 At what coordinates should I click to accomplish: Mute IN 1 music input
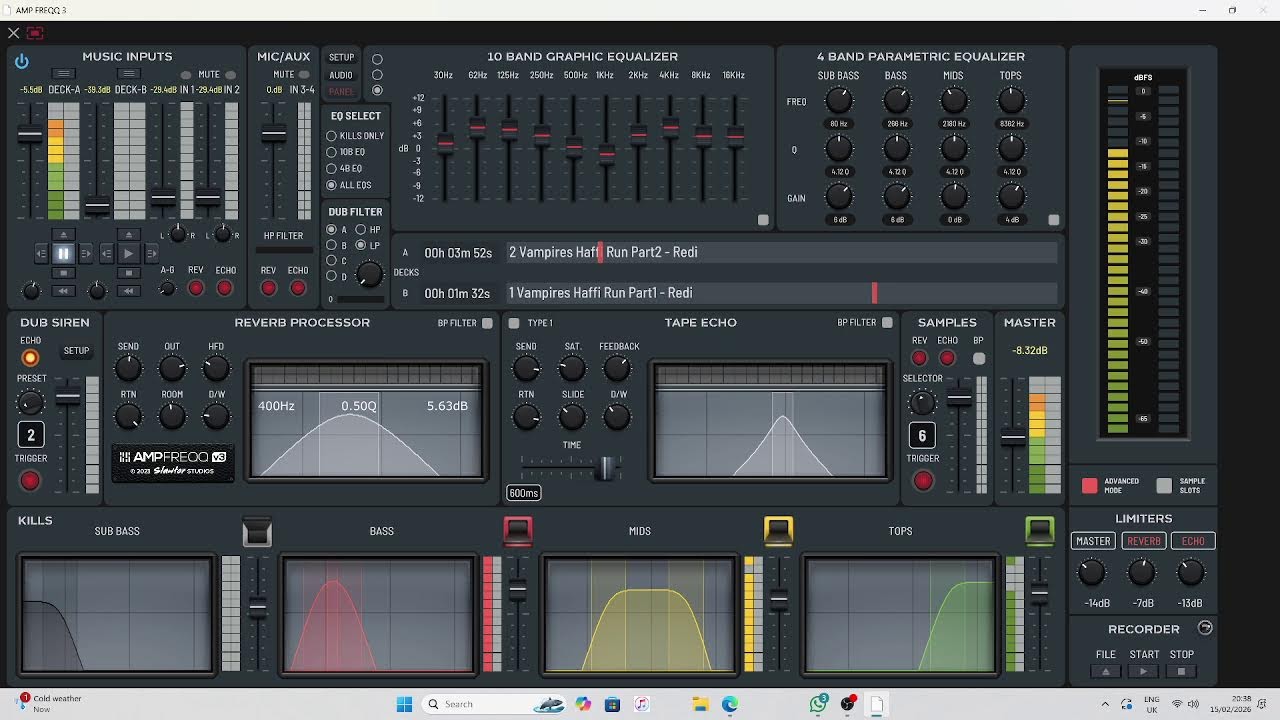[x=186, y=75]
